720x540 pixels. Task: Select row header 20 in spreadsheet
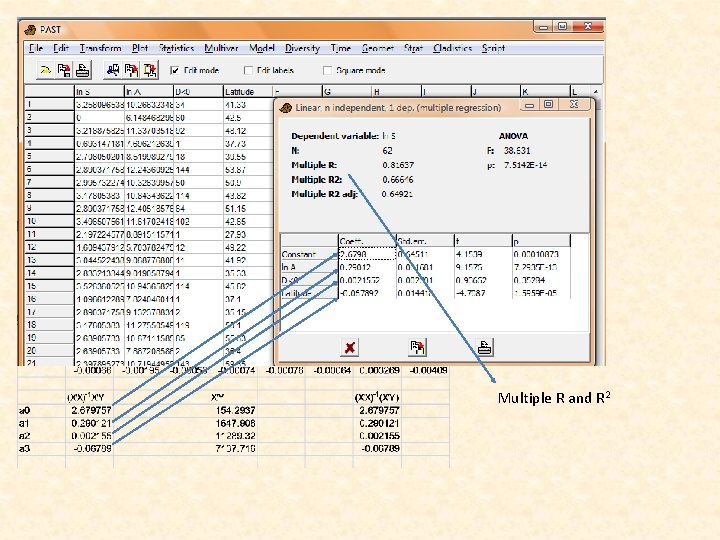(49, 350)
